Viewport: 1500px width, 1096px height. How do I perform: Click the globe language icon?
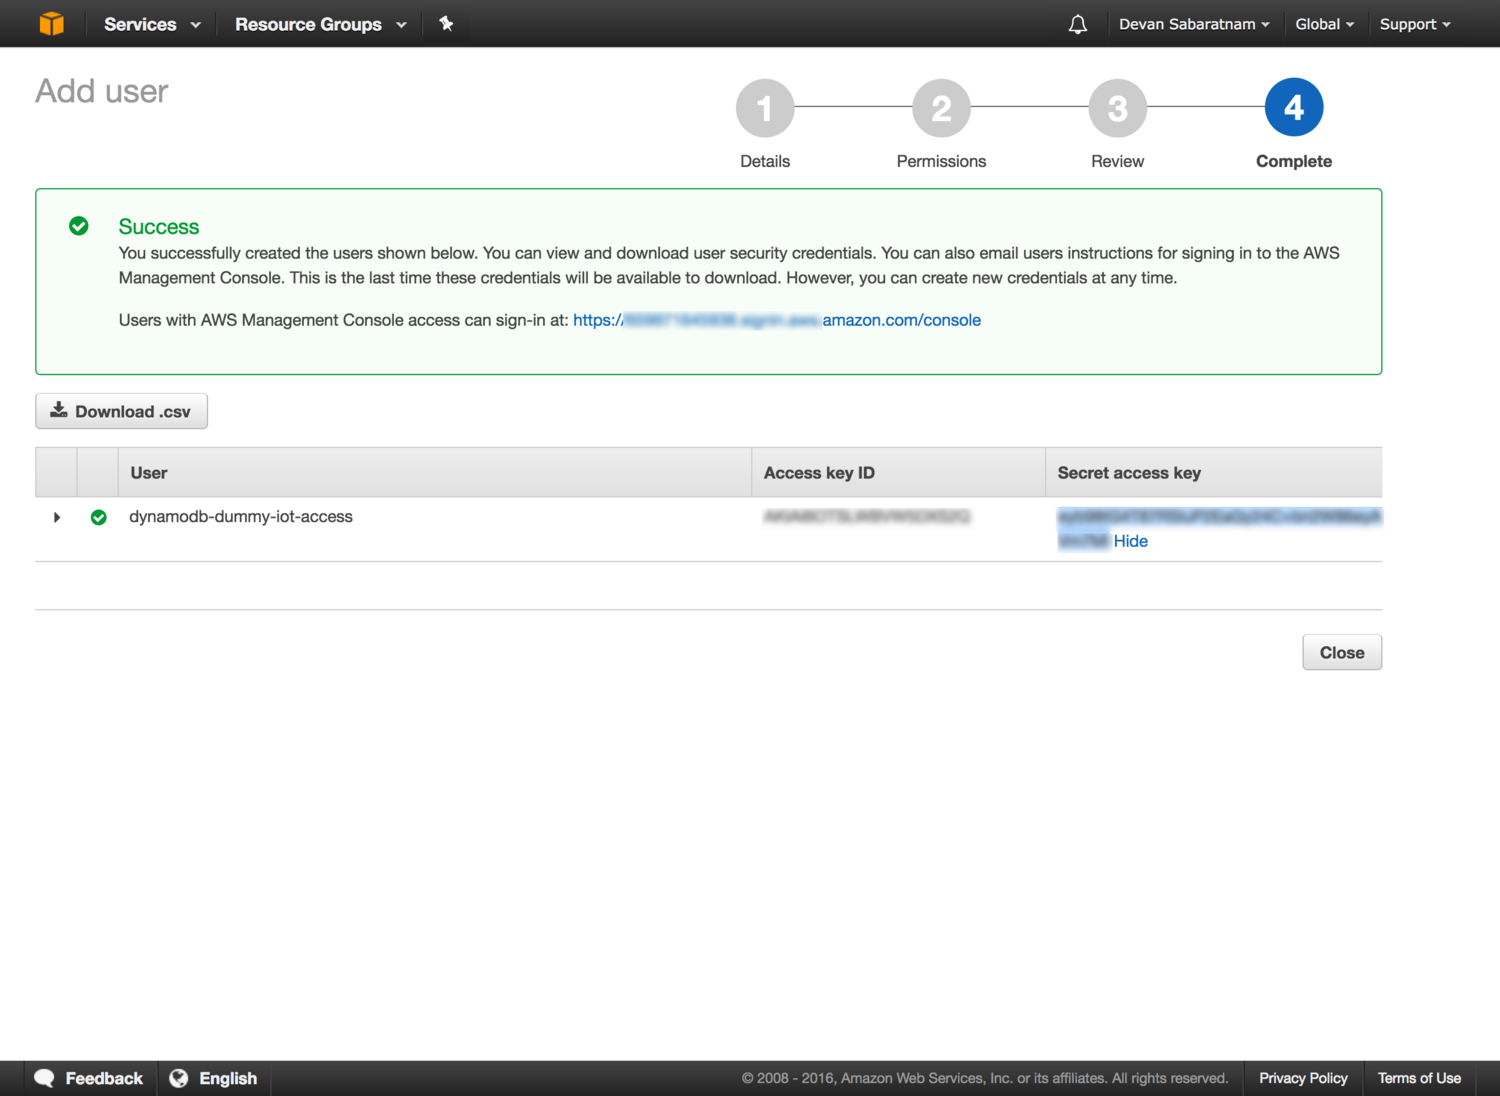tap(179, 1078)
